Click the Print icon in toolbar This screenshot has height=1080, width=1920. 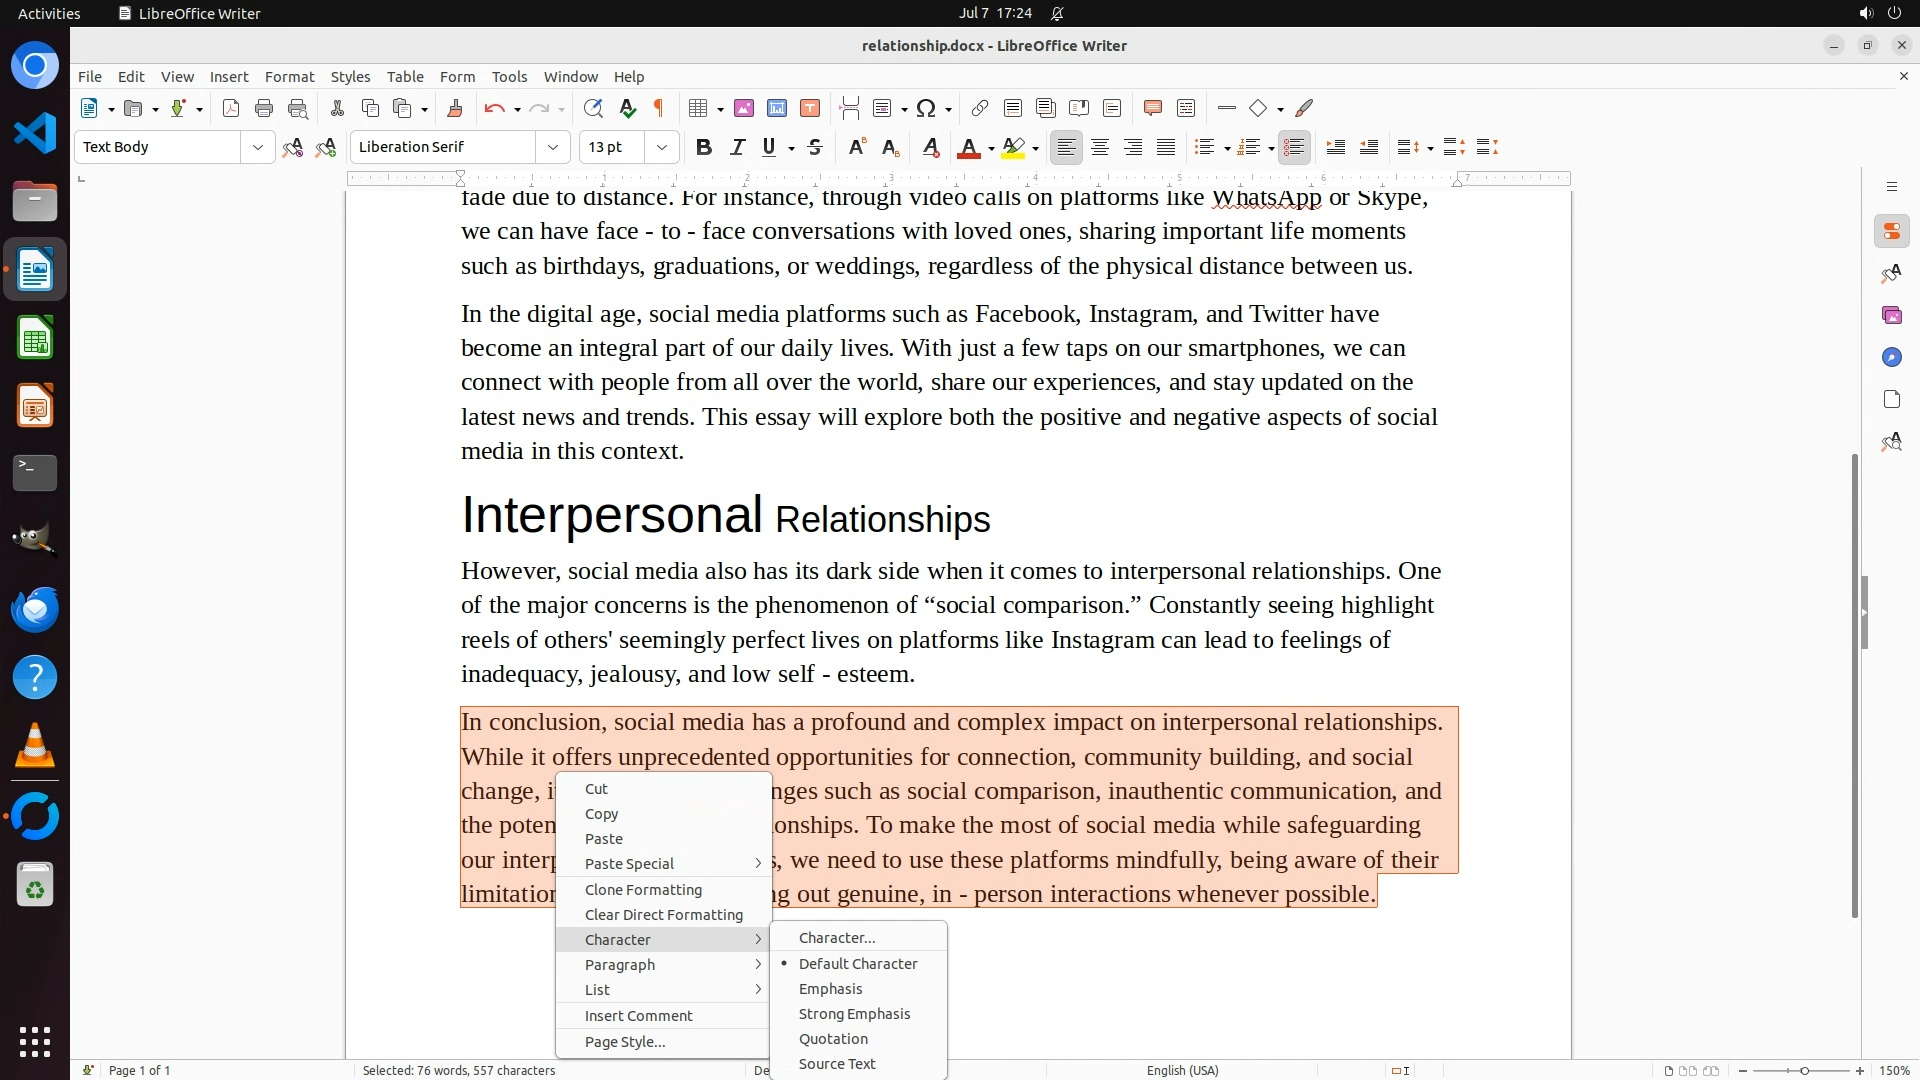pos(264,108)
